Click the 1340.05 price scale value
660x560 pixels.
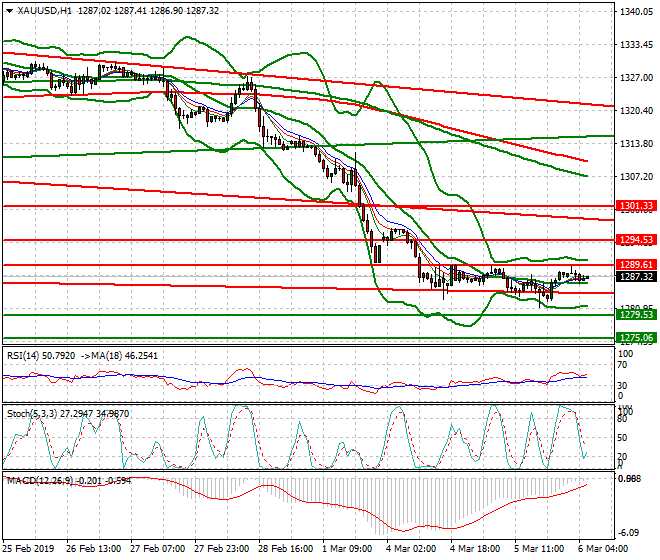[636, 12]
